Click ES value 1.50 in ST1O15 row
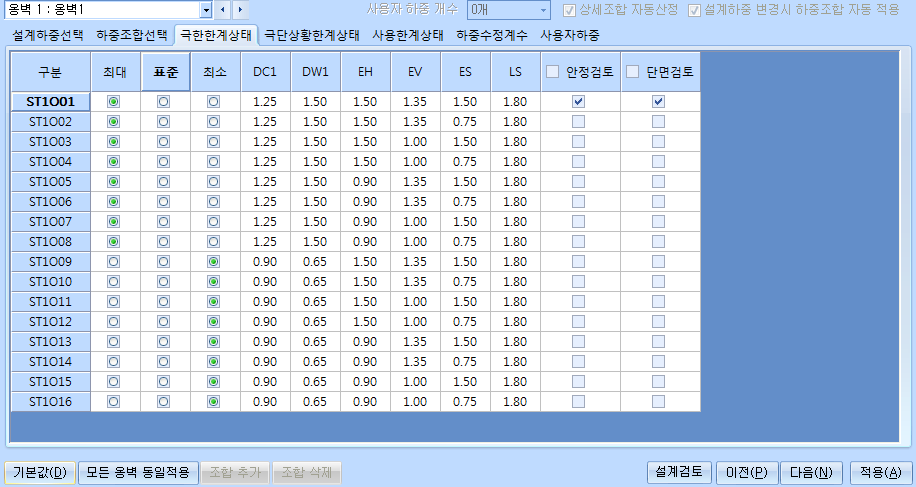The height and width of the screenshot is (487, 916). pyautogui.click(x=466, y=381)
